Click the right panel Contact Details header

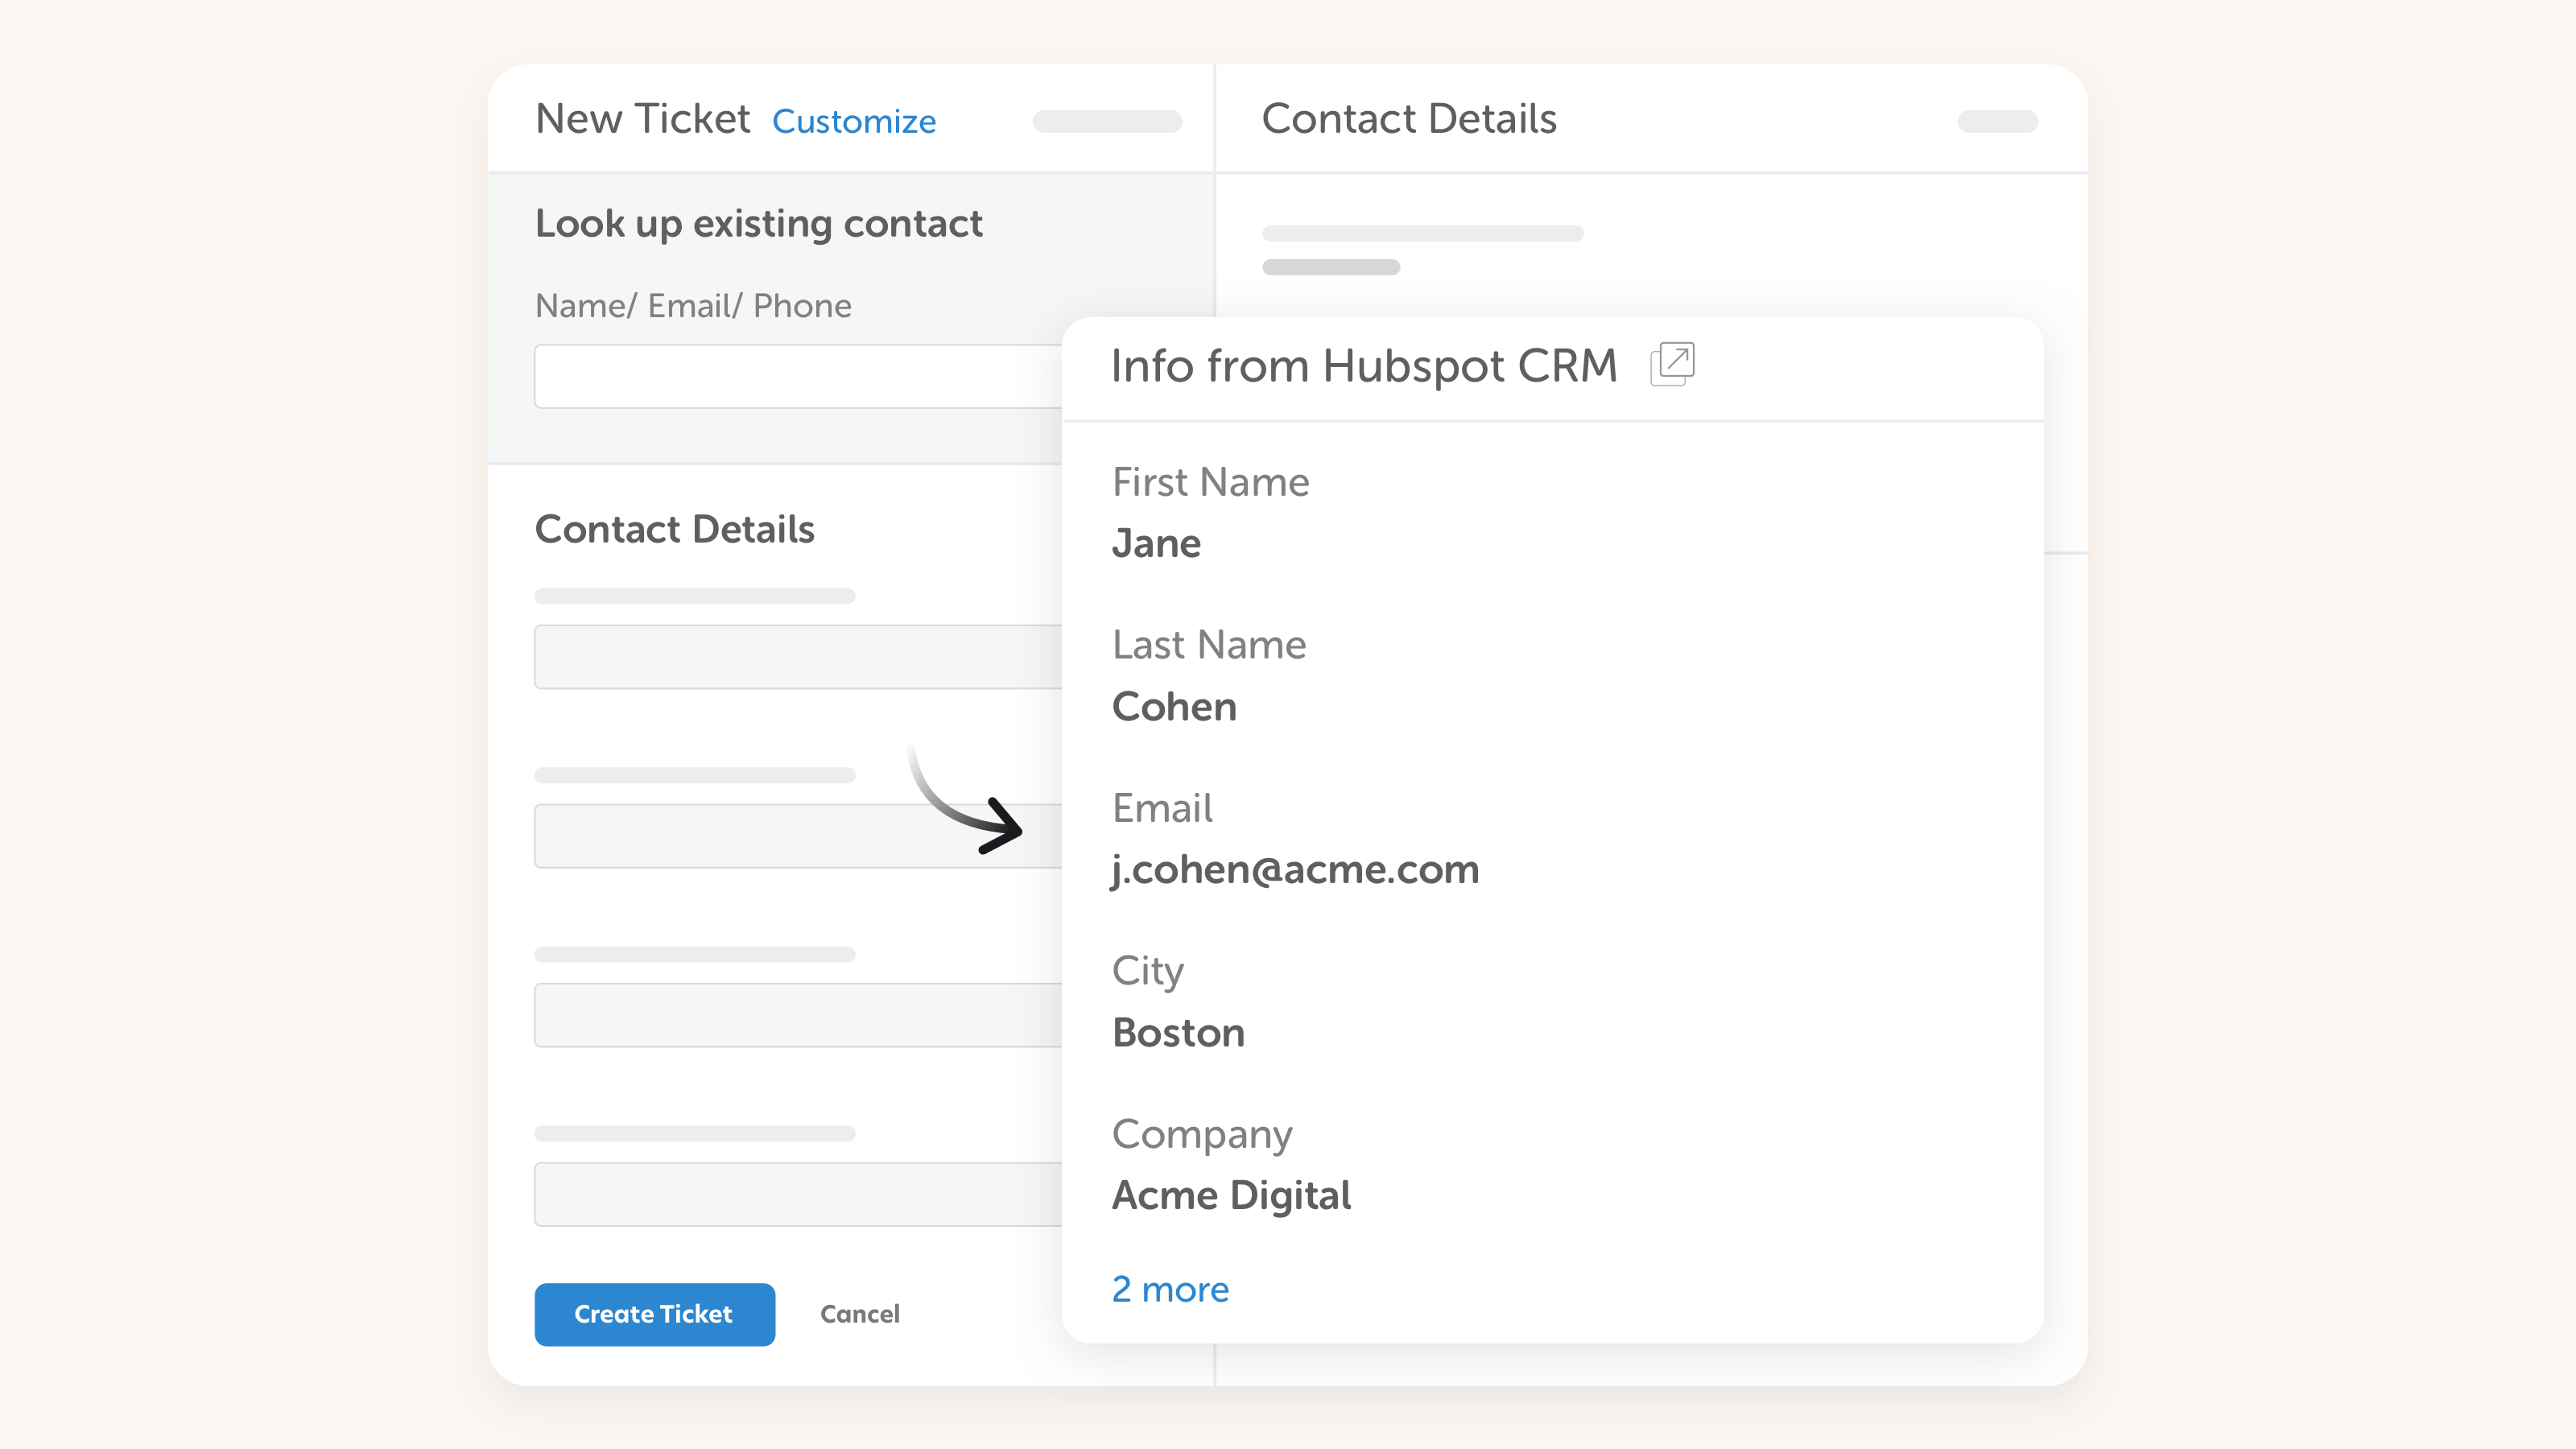pos(1408,119)
